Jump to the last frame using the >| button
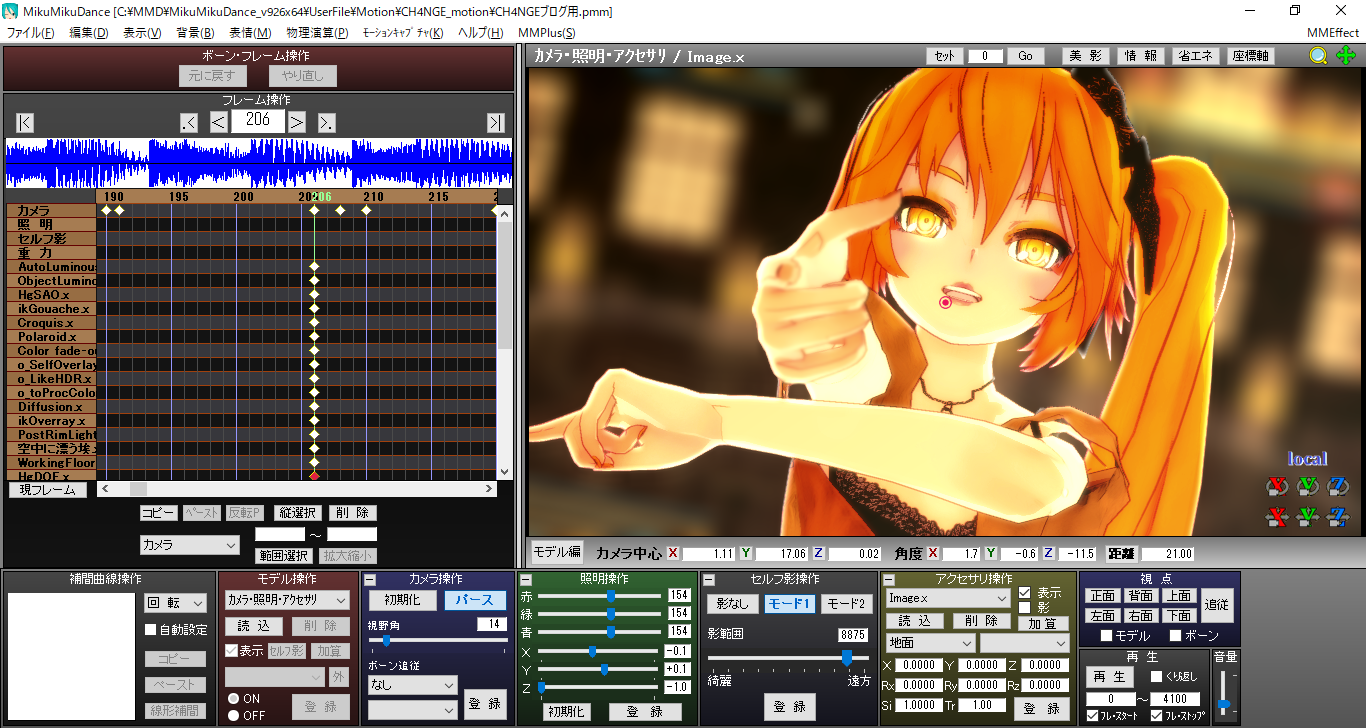The width and height of the screenshot is (1366, 728). click(x=496, y=122)
